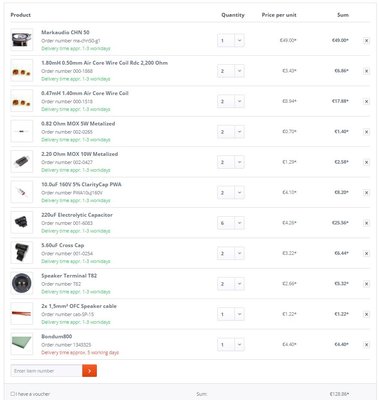379x400 pixels.
Task: Remove 220uF Electrolytic Capacitor from cart
Action: coord(366,223)
